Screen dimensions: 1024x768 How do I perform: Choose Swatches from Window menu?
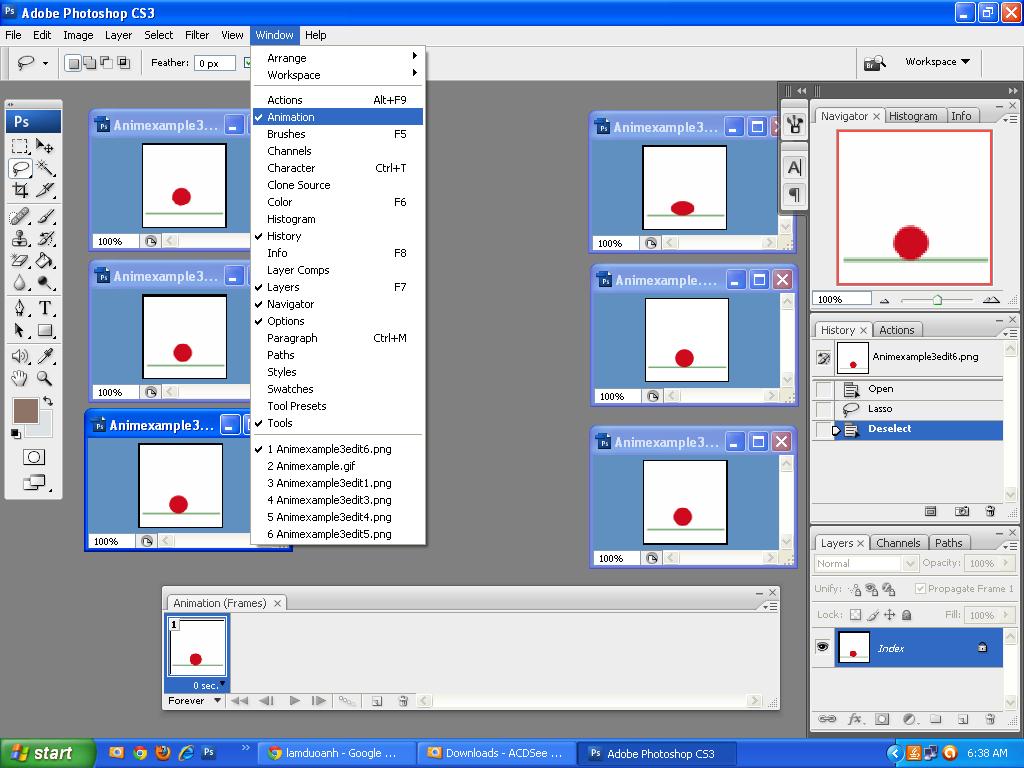point(338,389)
